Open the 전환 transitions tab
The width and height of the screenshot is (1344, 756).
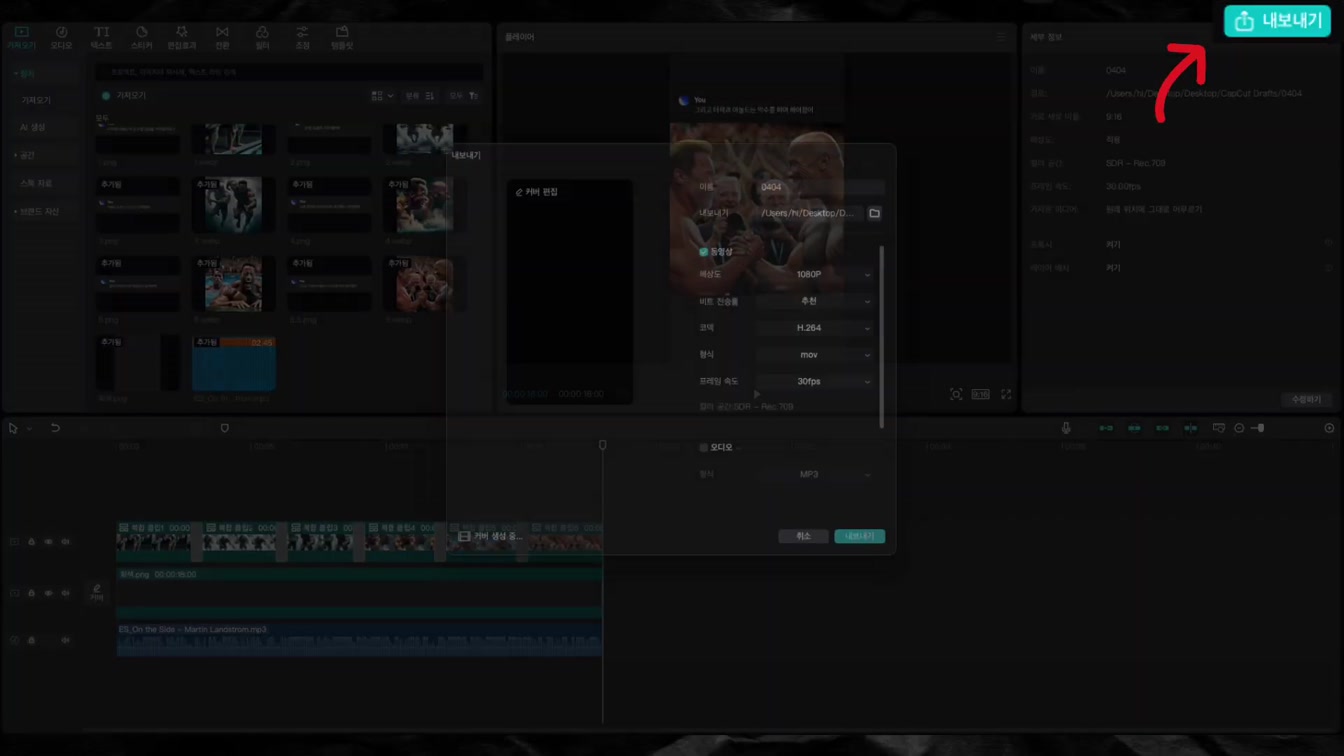click(222, 38)
